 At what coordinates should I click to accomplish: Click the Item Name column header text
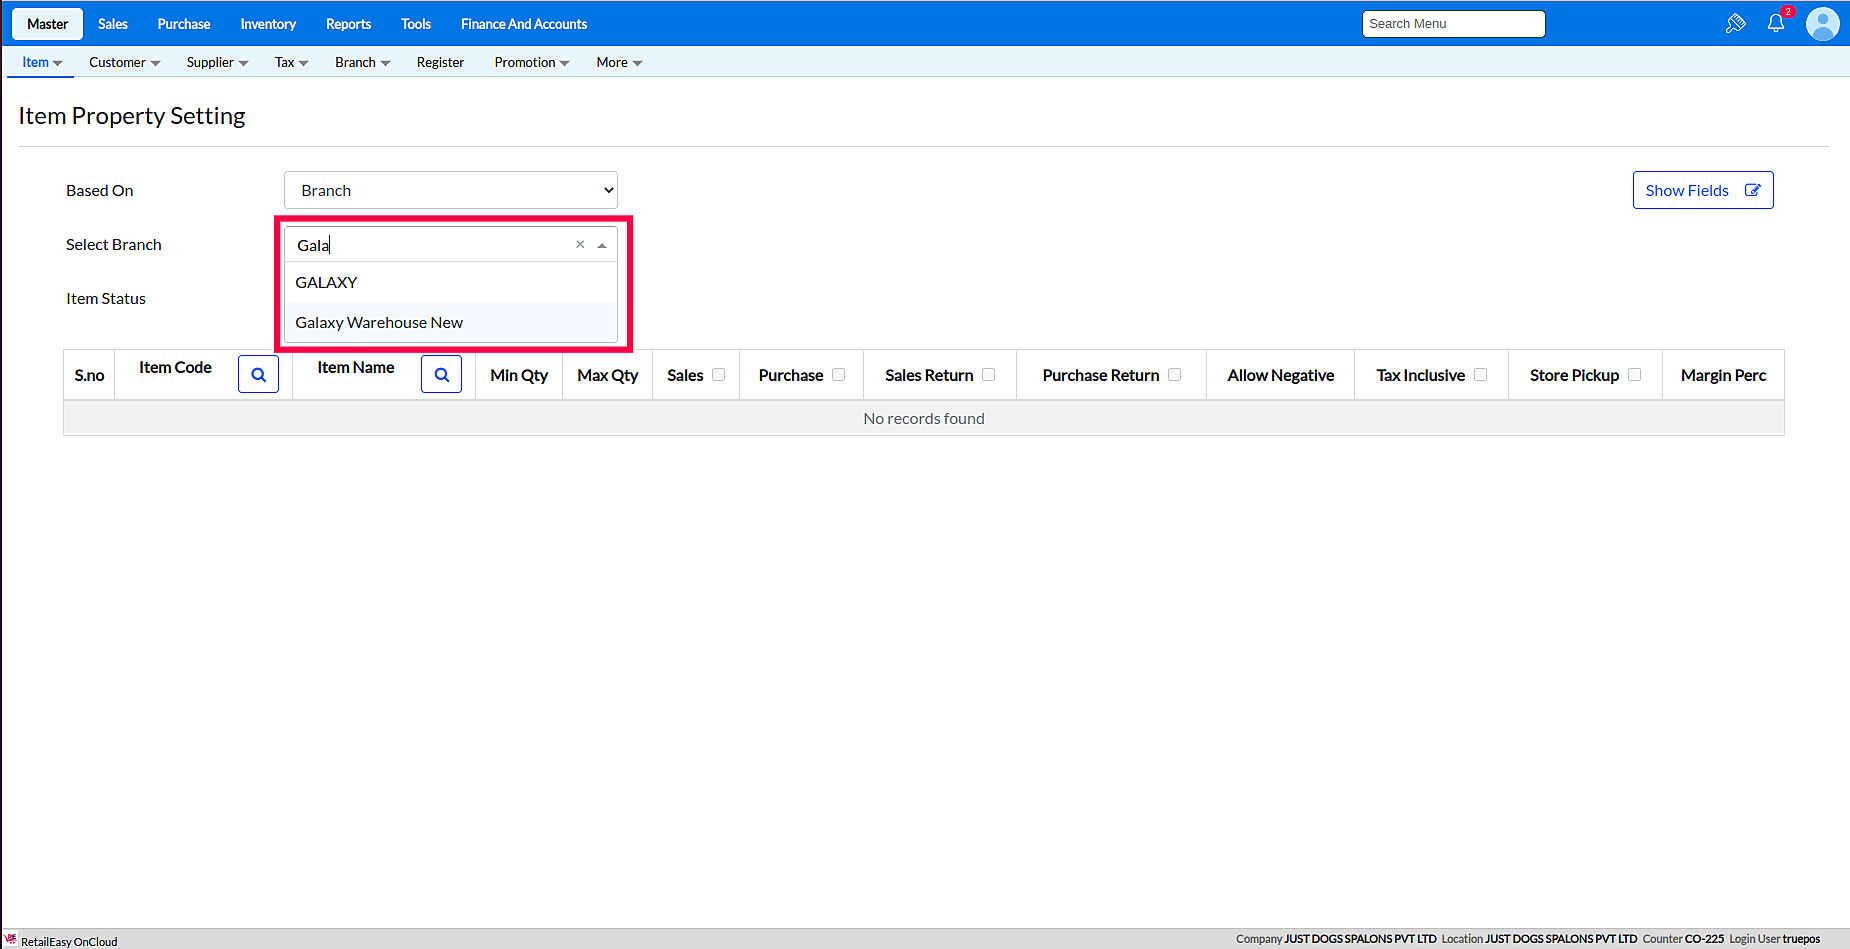tap(356, 367)
